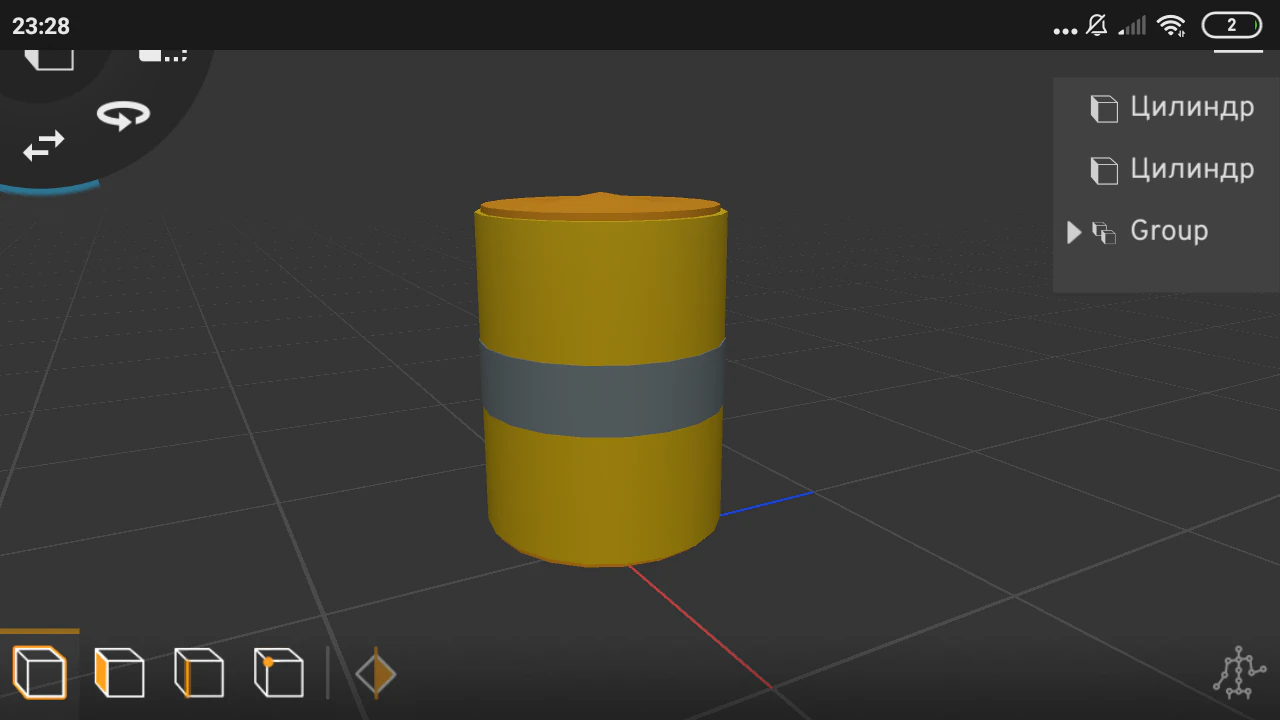Tap the Wi-Fi icon in the status bar

coord(1170,26)
